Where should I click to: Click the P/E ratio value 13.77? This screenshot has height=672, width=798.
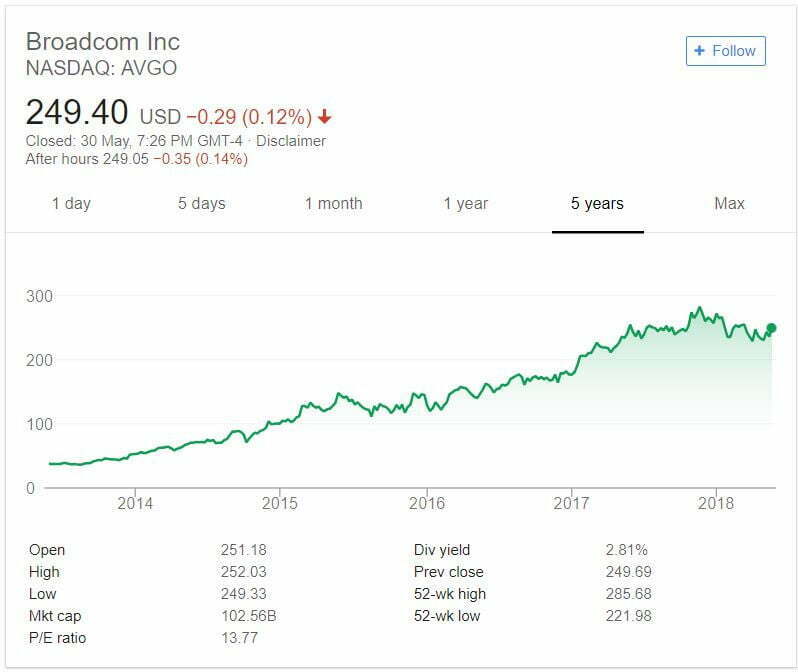(239, 638)
